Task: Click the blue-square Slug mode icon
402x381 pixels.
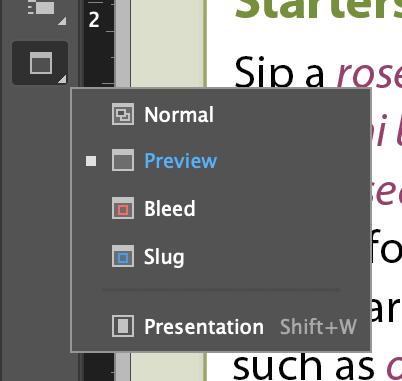Action: tap(123, 256)
